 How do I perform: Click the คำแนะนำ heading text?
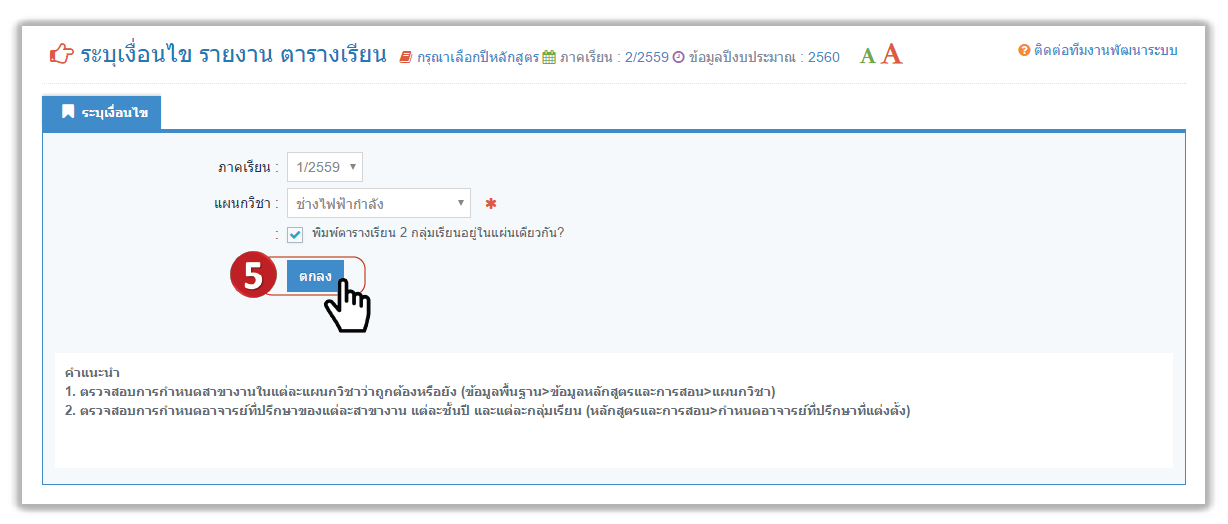coord(92,373)
